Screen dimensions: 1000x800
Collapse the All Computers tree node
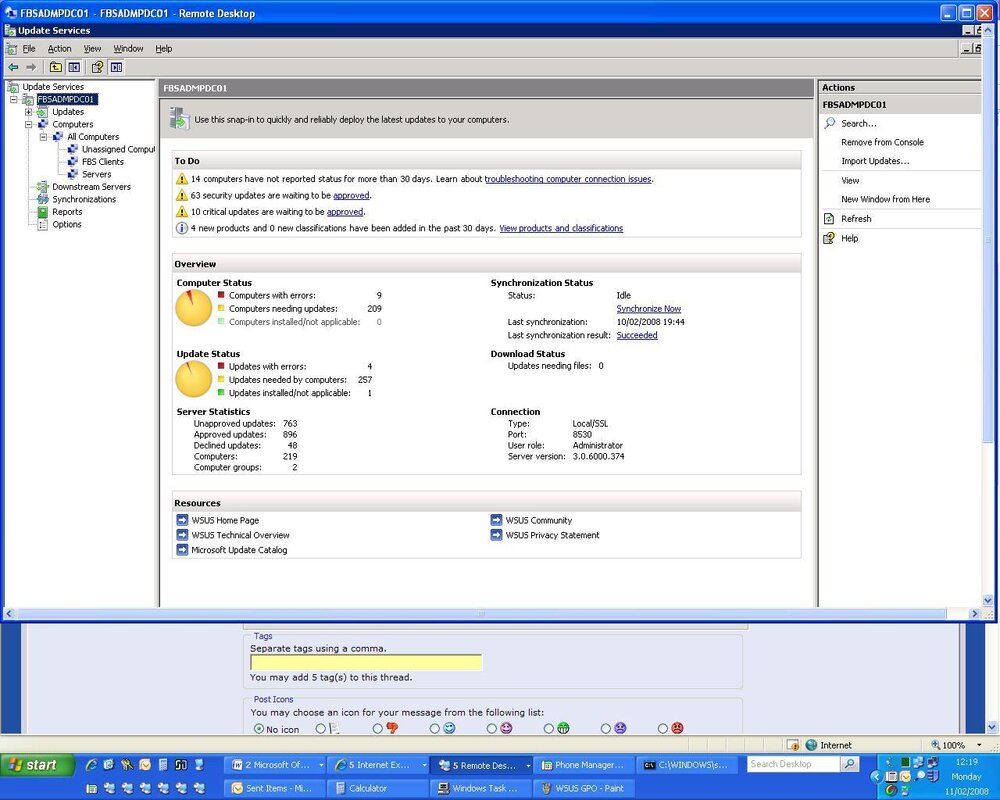click(x=43, y=137)
